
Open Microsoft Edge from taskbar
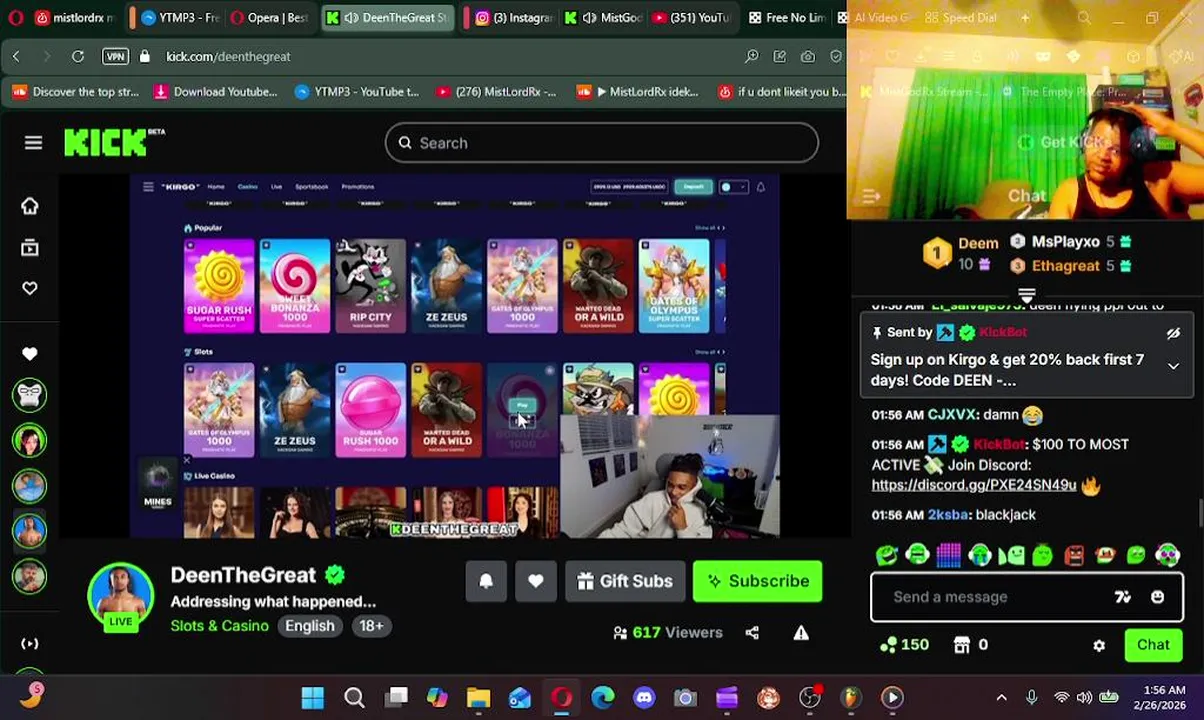[x=602, y=697]
